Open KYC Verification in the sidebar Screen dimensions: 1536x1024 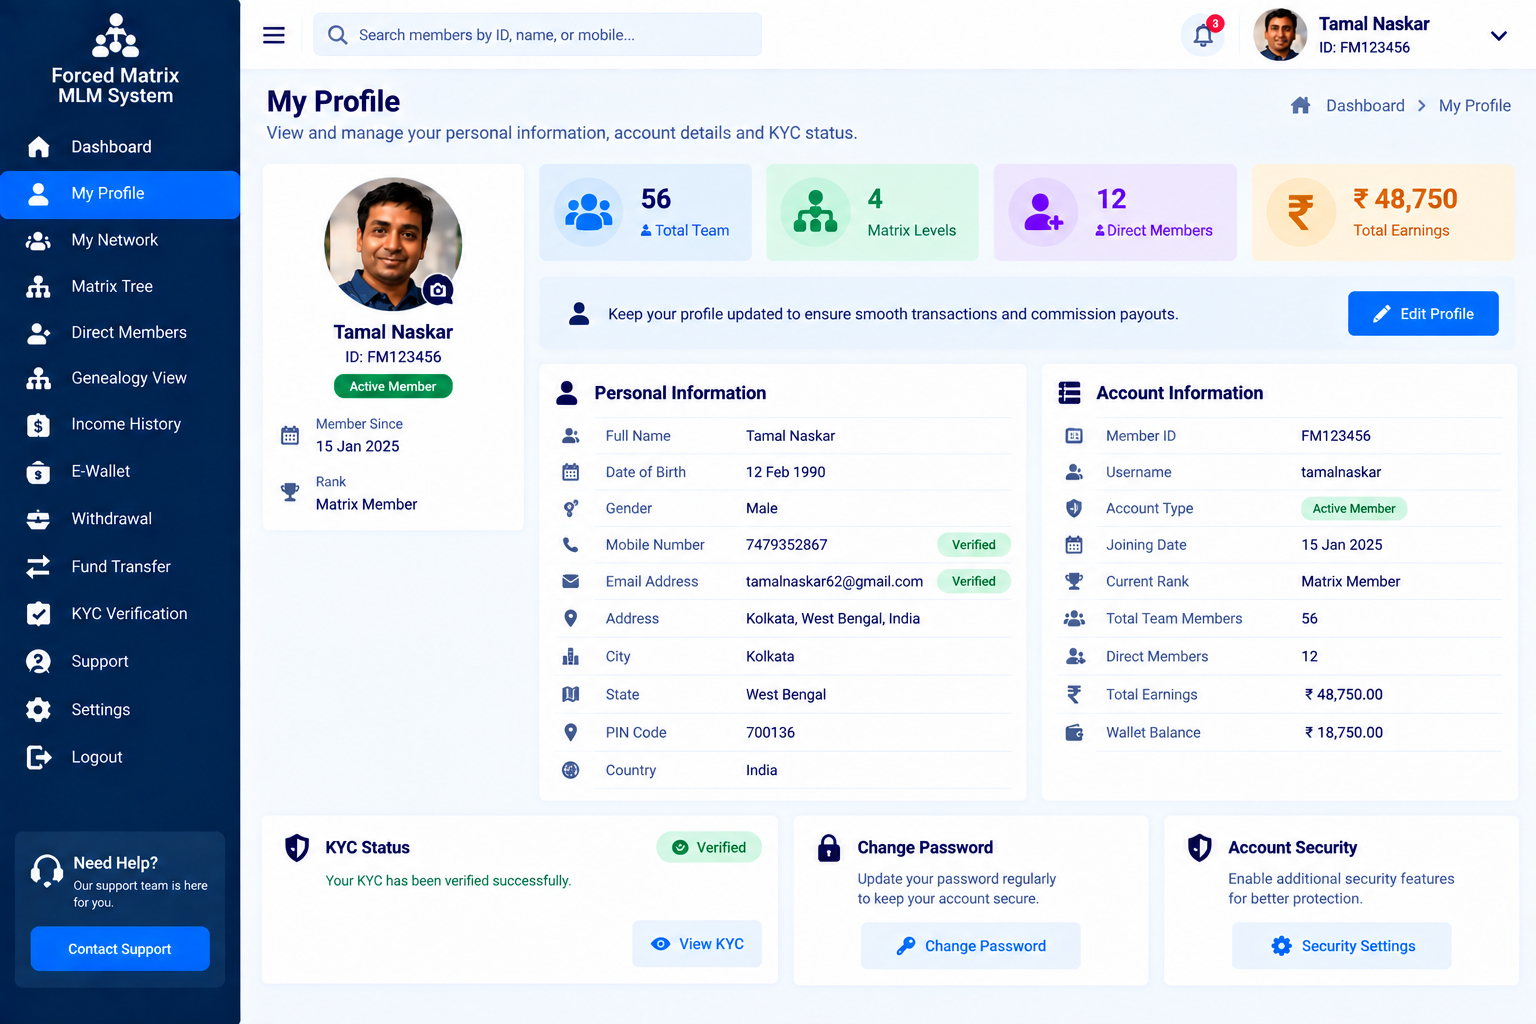click(120, 614)
